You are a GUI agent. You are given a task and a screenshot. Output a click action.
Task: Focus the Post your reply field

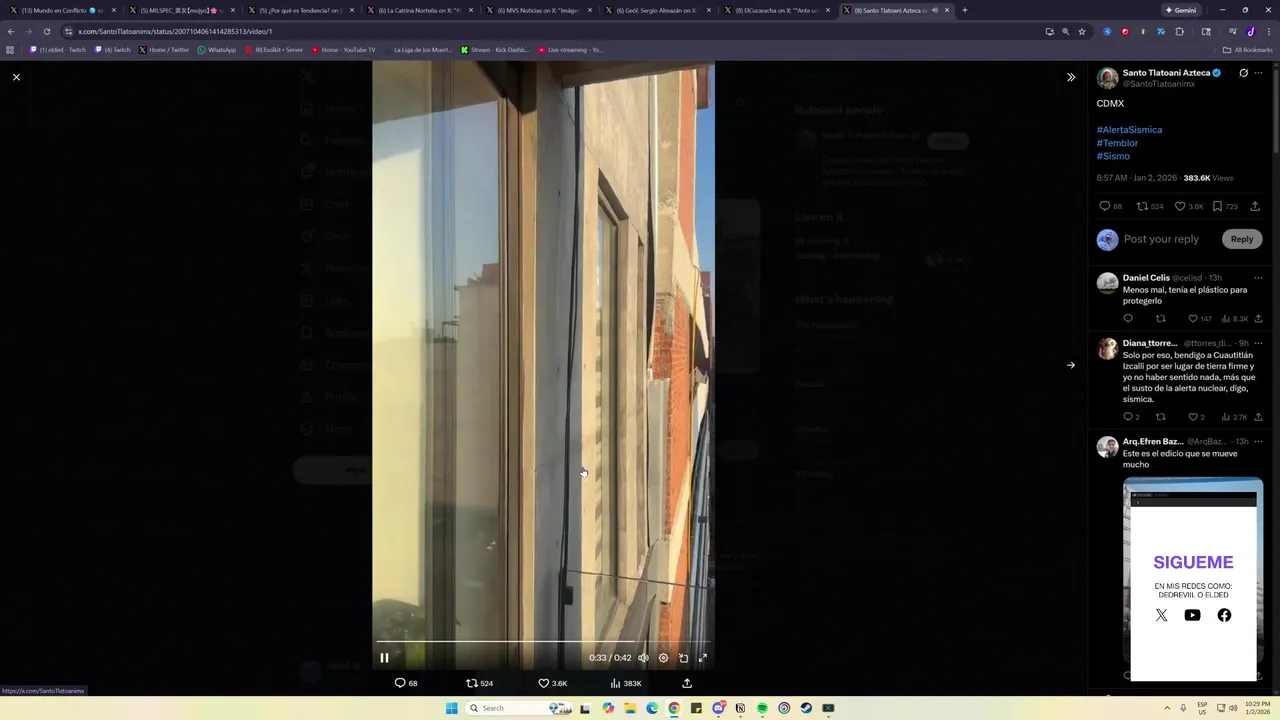coord(1161,239)
